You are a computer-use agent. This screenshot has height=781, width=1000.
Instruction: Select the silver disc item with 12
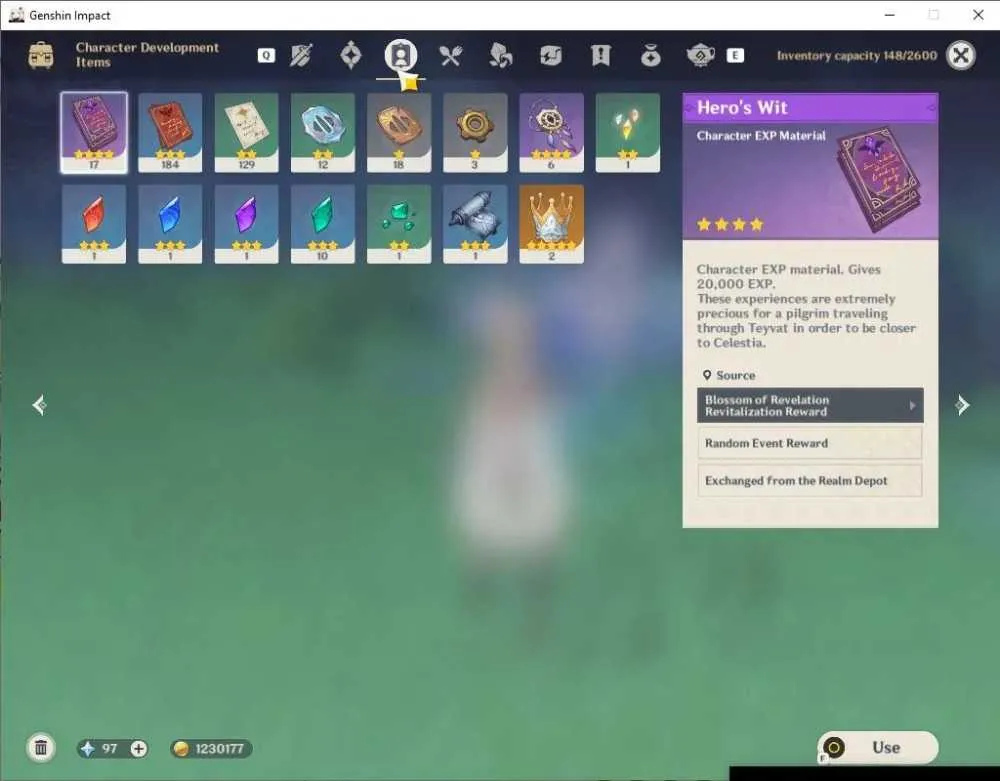[323, 133]
